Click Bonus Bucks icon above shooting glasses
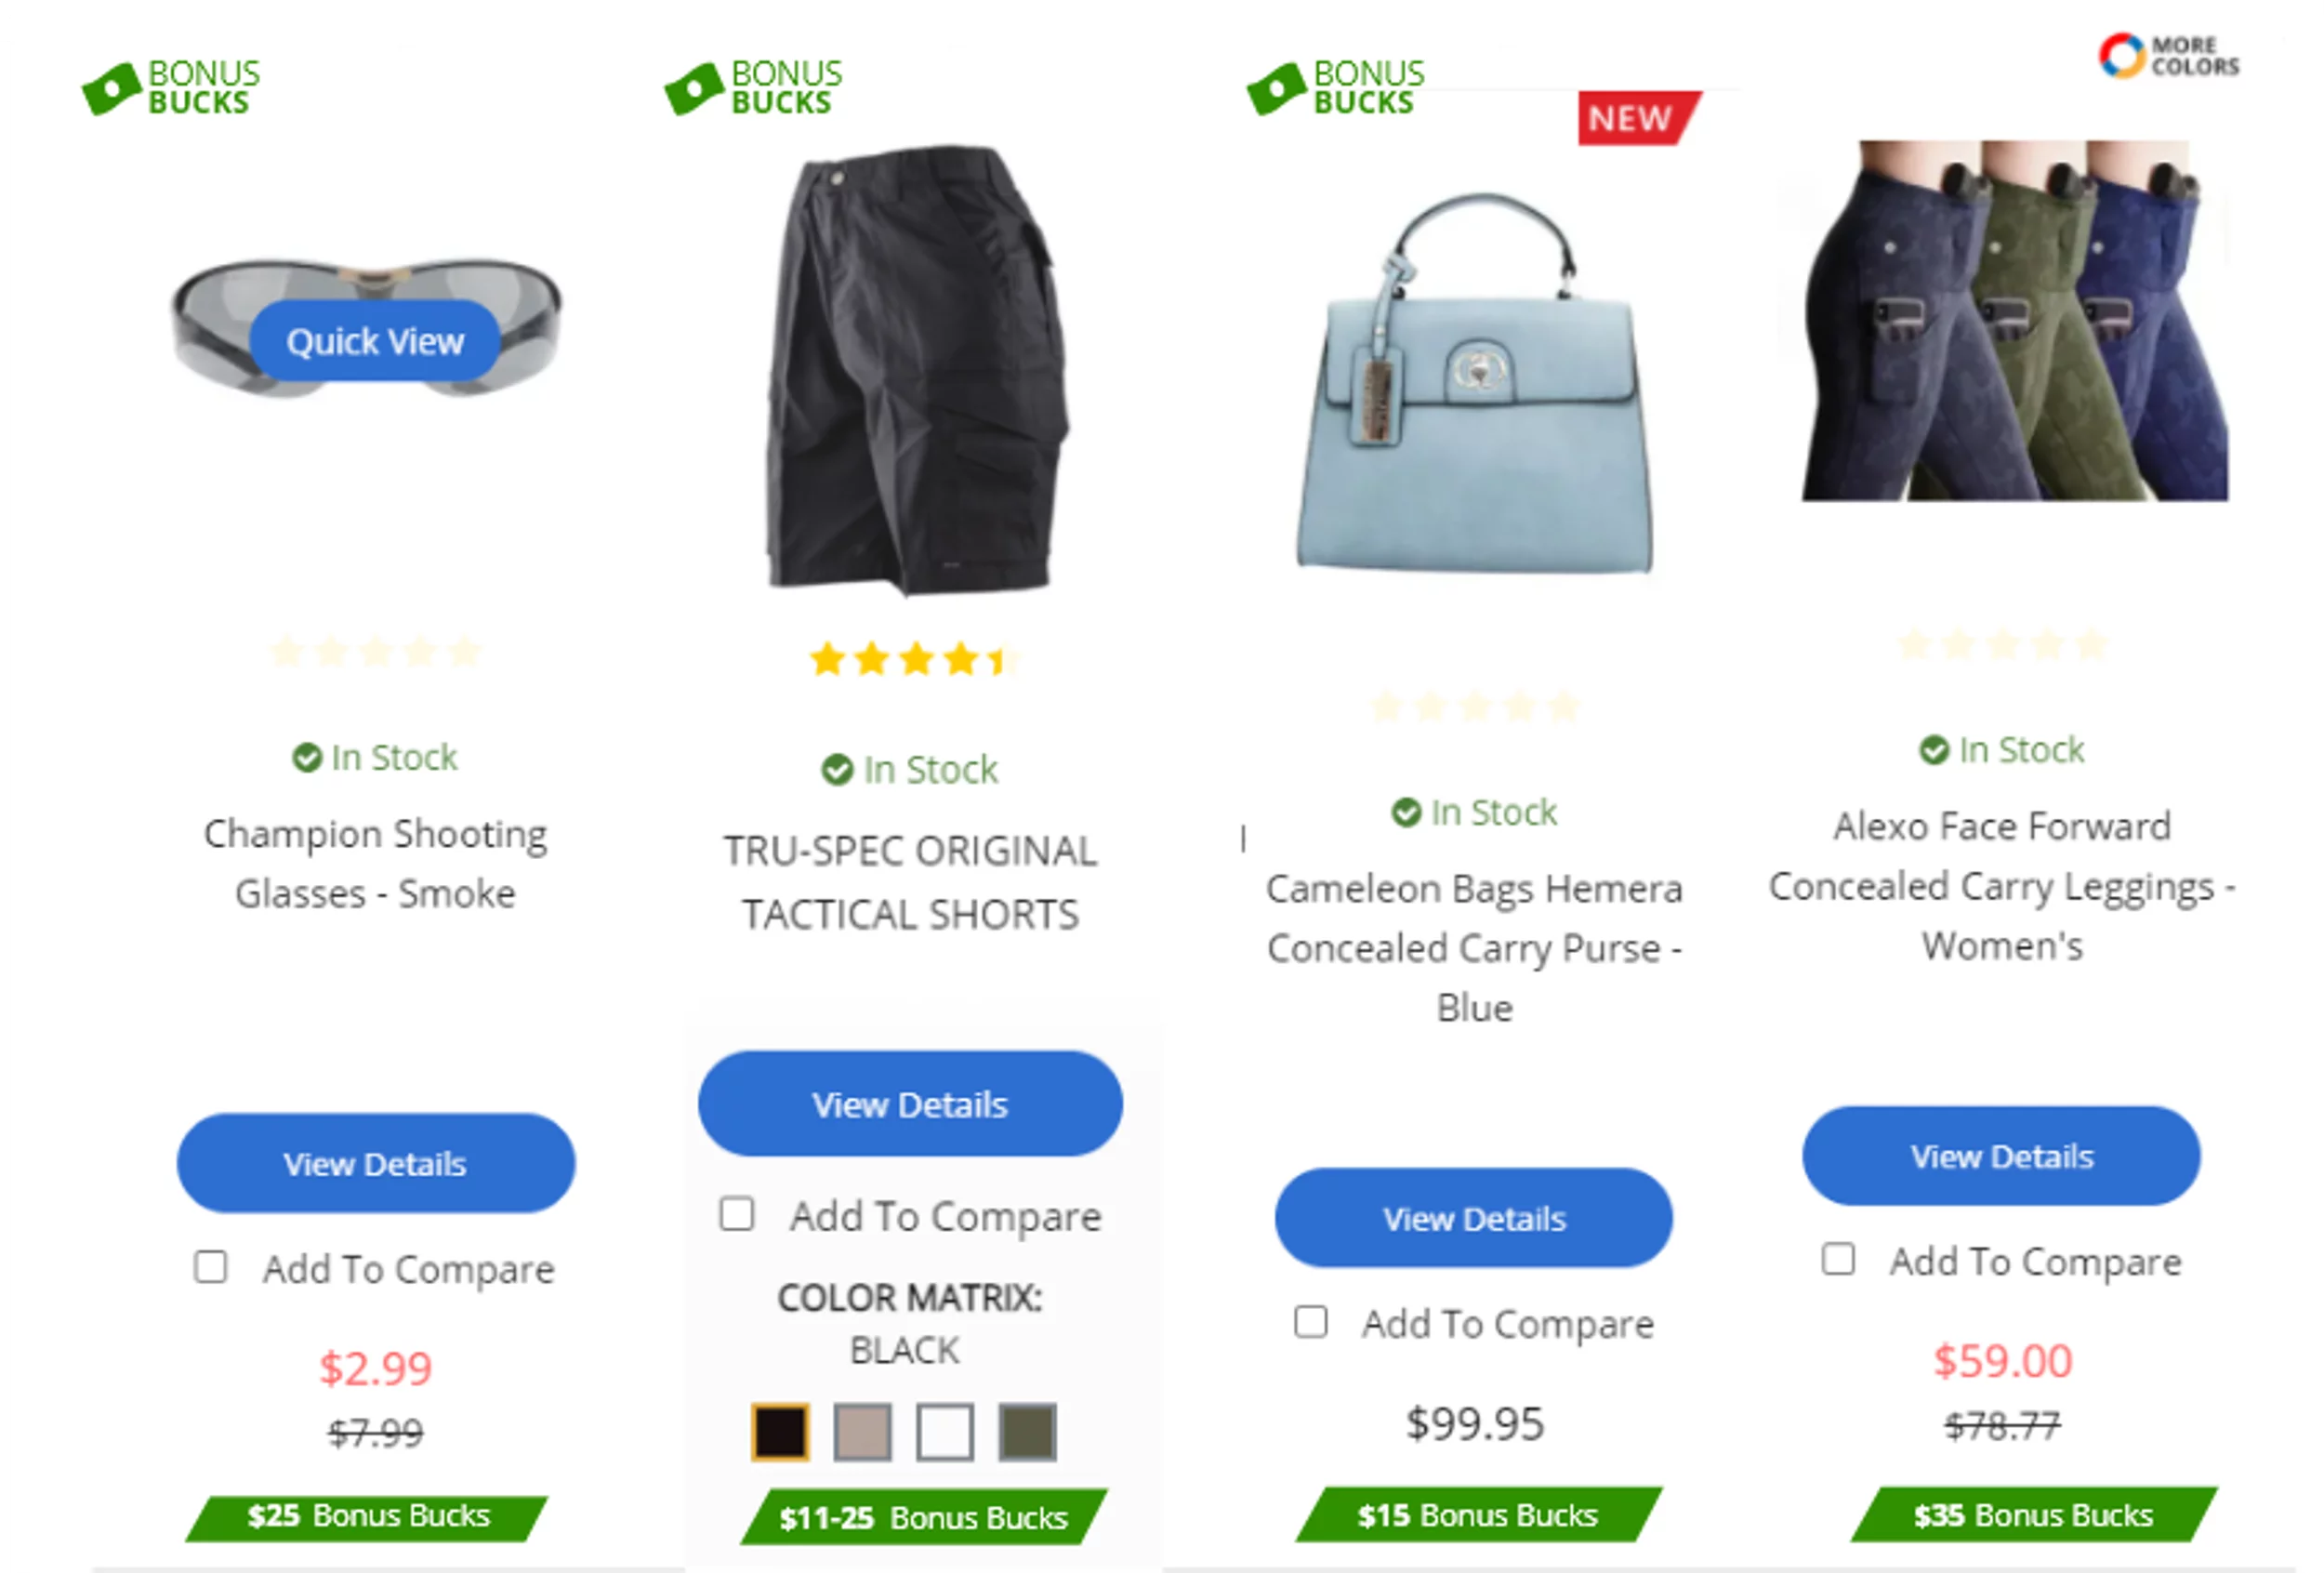The width and height of the screenshot is (2324, 1573). point(170,87)
